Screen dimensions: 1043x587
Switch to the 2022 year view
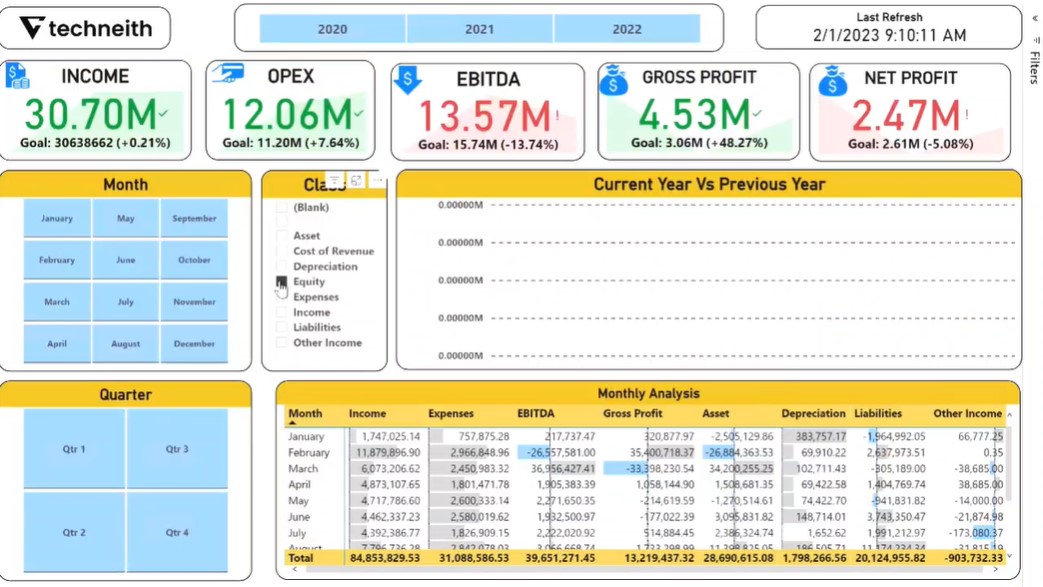(626, 28)
